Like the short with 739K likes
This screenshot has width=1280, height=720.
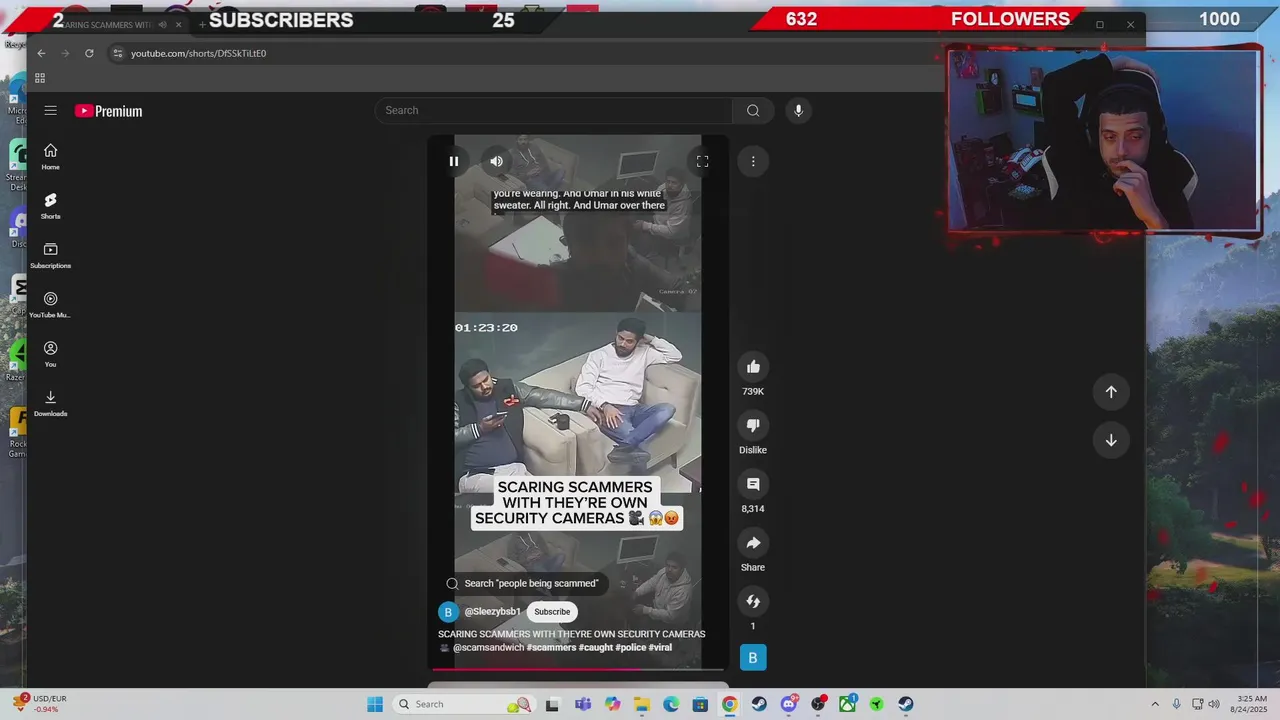pyautogui.click(x=753, y=367)
